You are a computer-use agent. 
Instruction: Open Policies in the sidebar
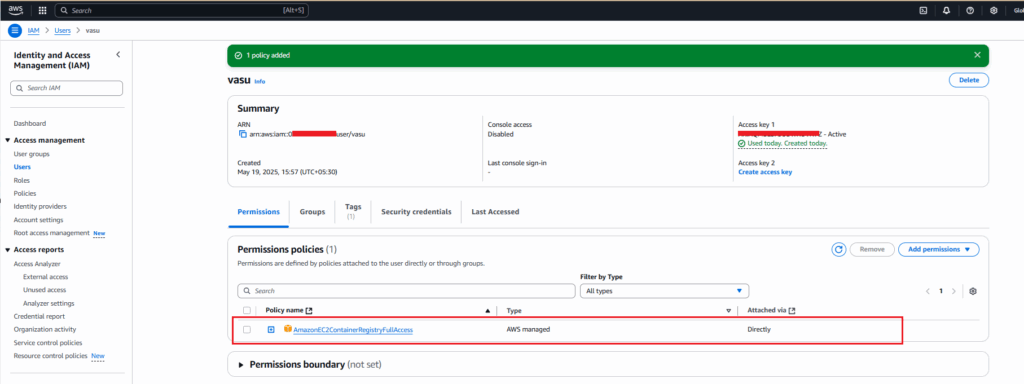pyautogui.click(x=25, y=193)
